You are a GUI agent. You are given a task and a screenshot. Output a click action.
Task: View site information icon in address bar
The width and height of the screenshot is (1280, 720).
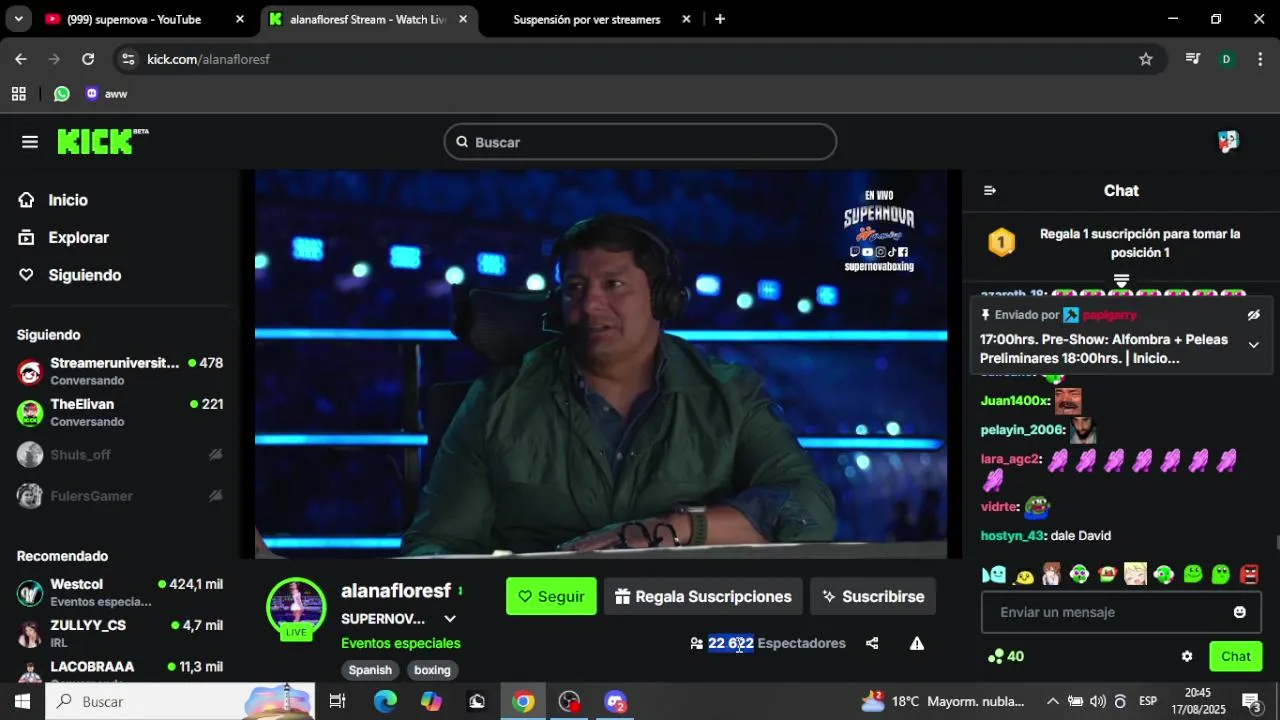128,59
